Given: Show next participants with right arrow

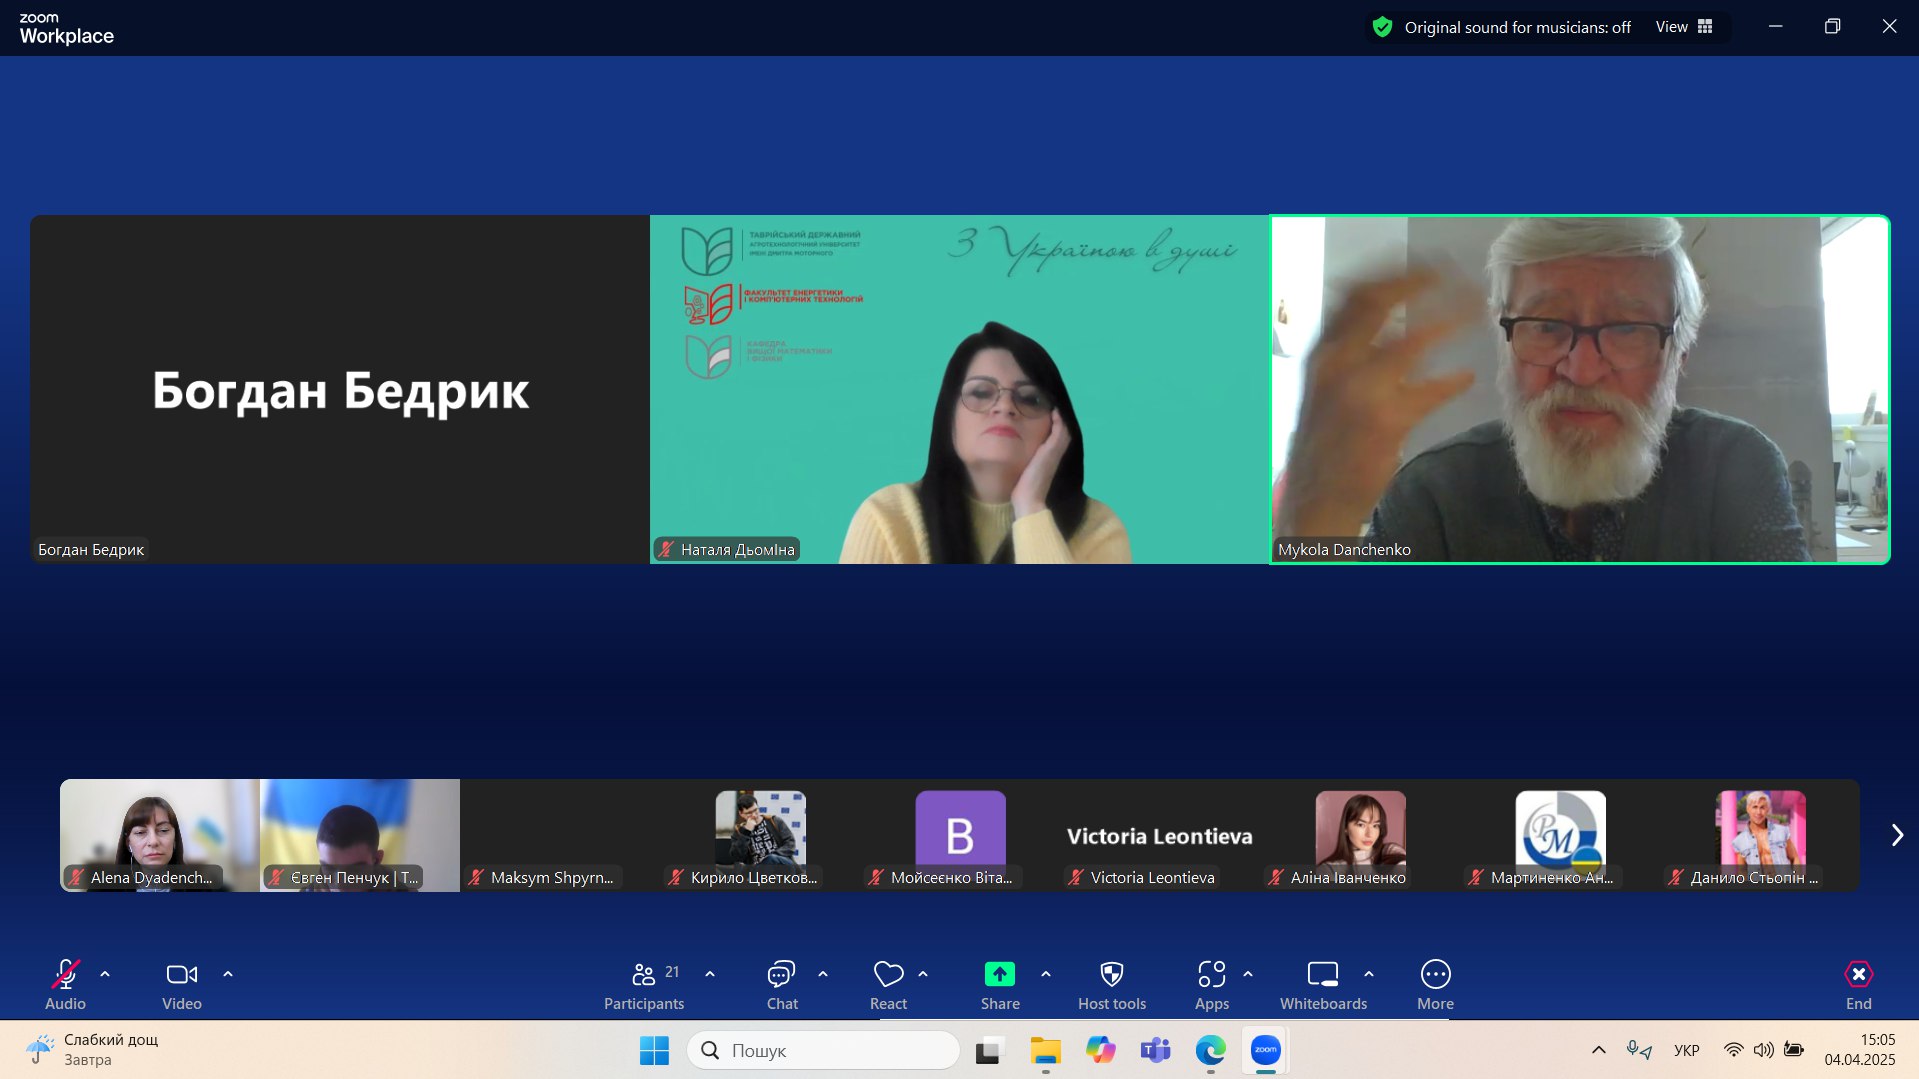Looking at the screenshot, I should pos(1896,835).
